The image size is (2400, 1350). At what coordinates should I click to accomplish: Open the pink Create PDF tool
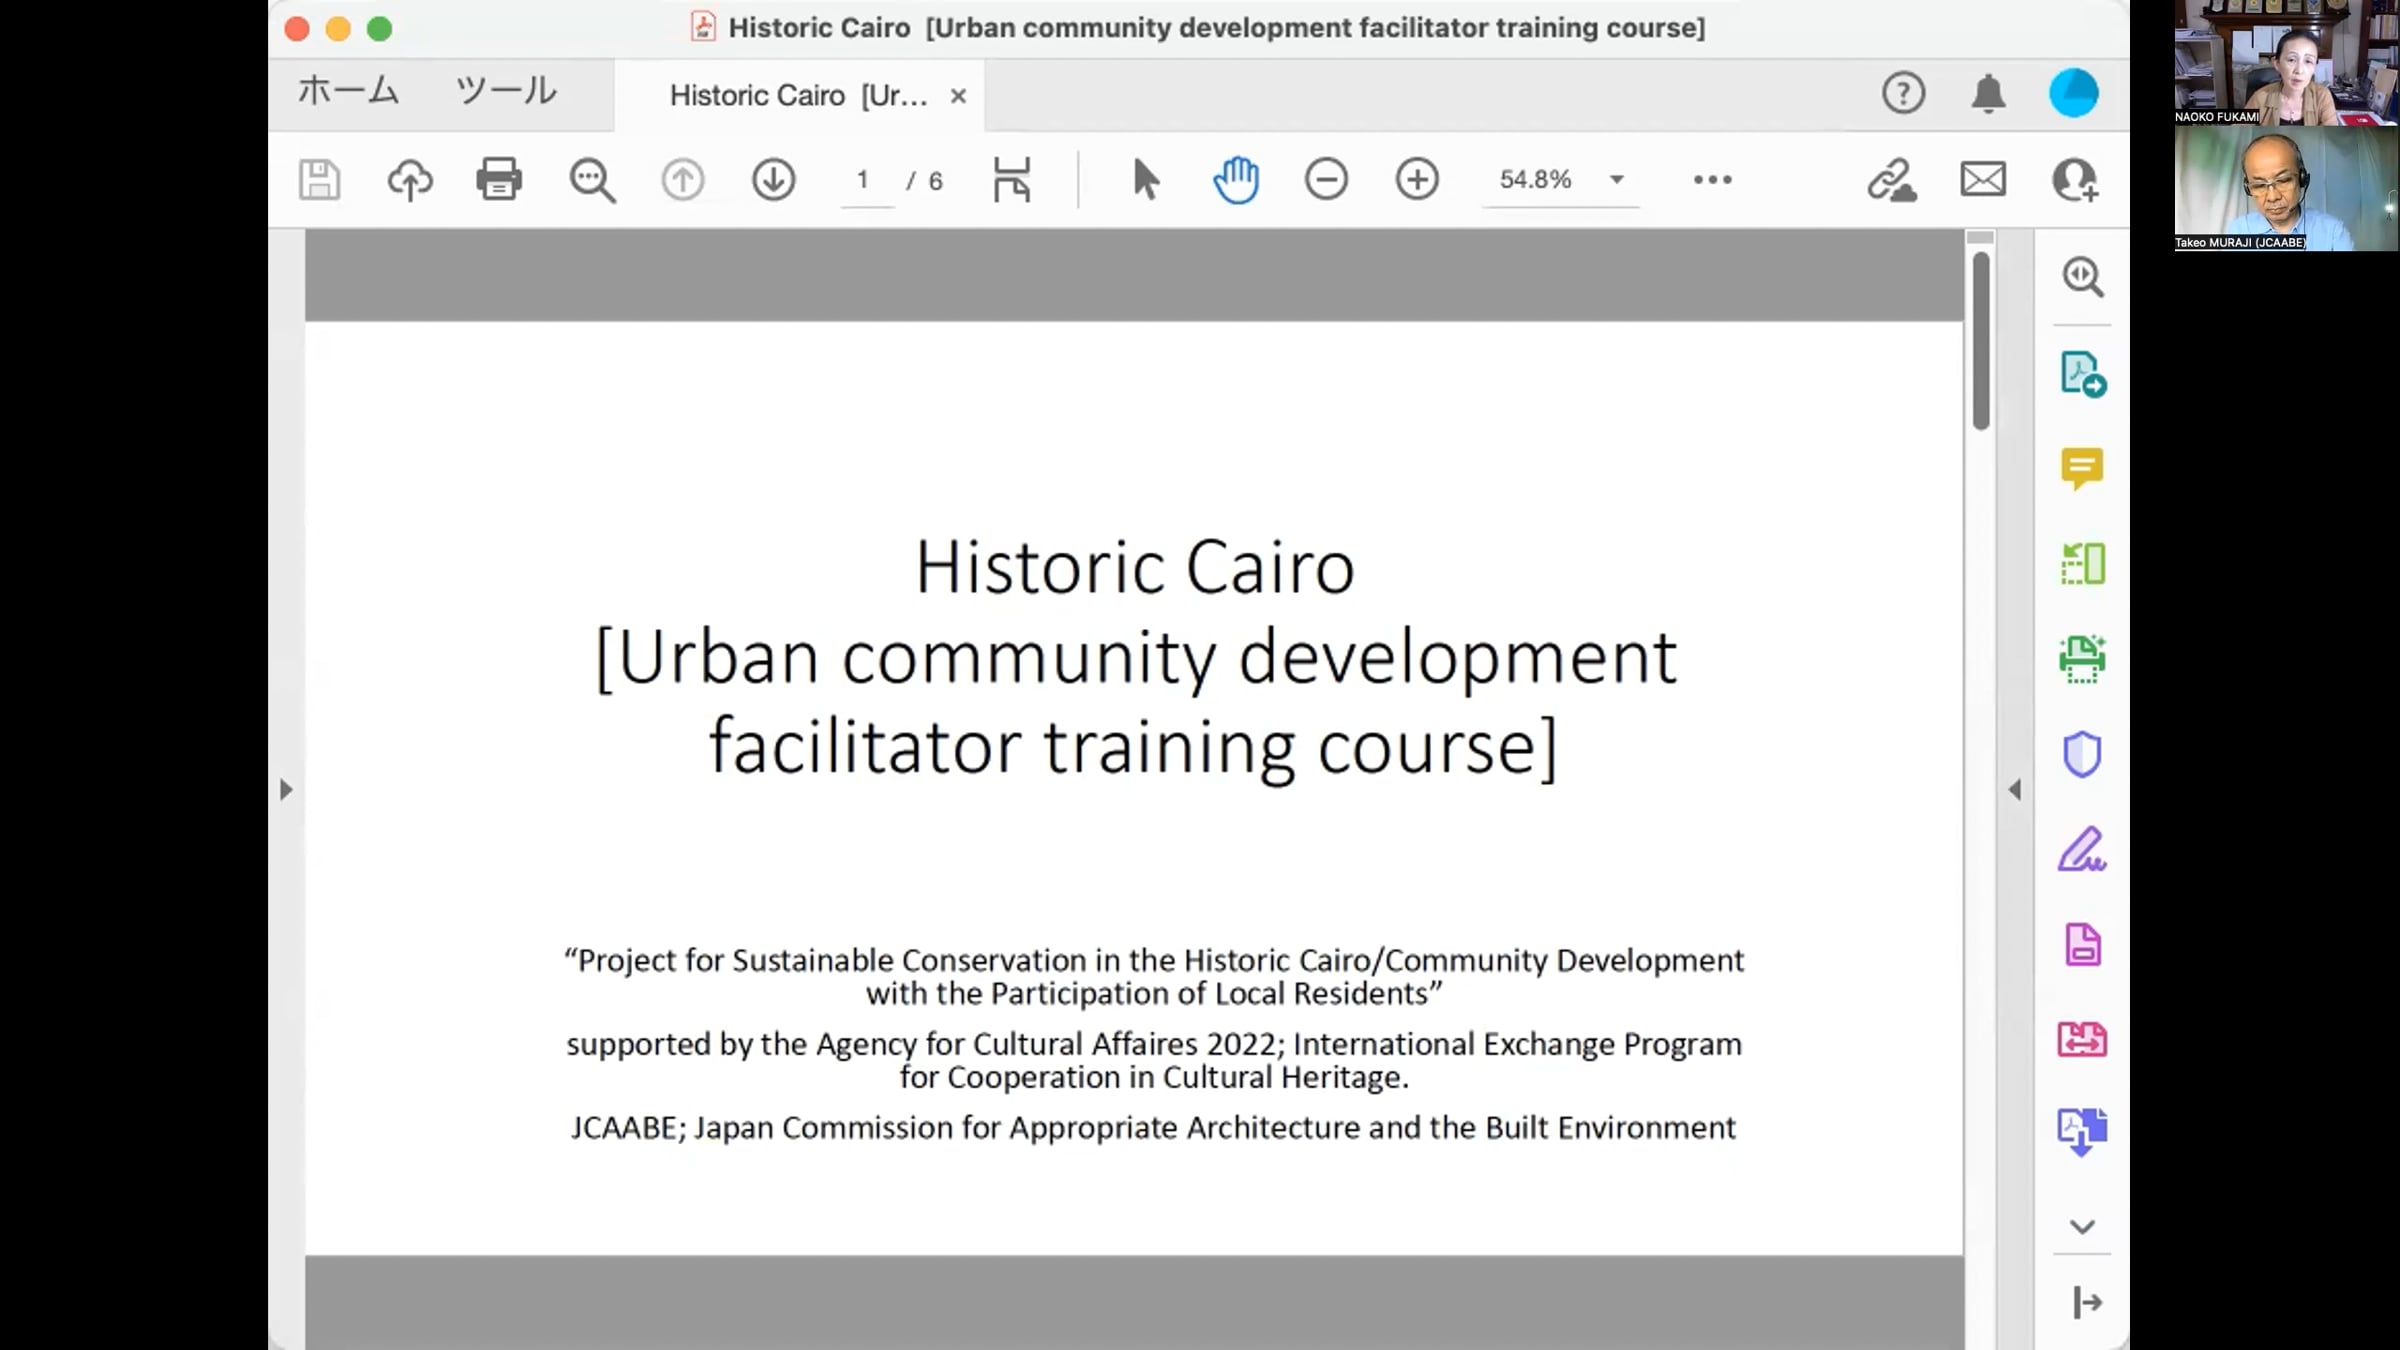click(2083, 944)
